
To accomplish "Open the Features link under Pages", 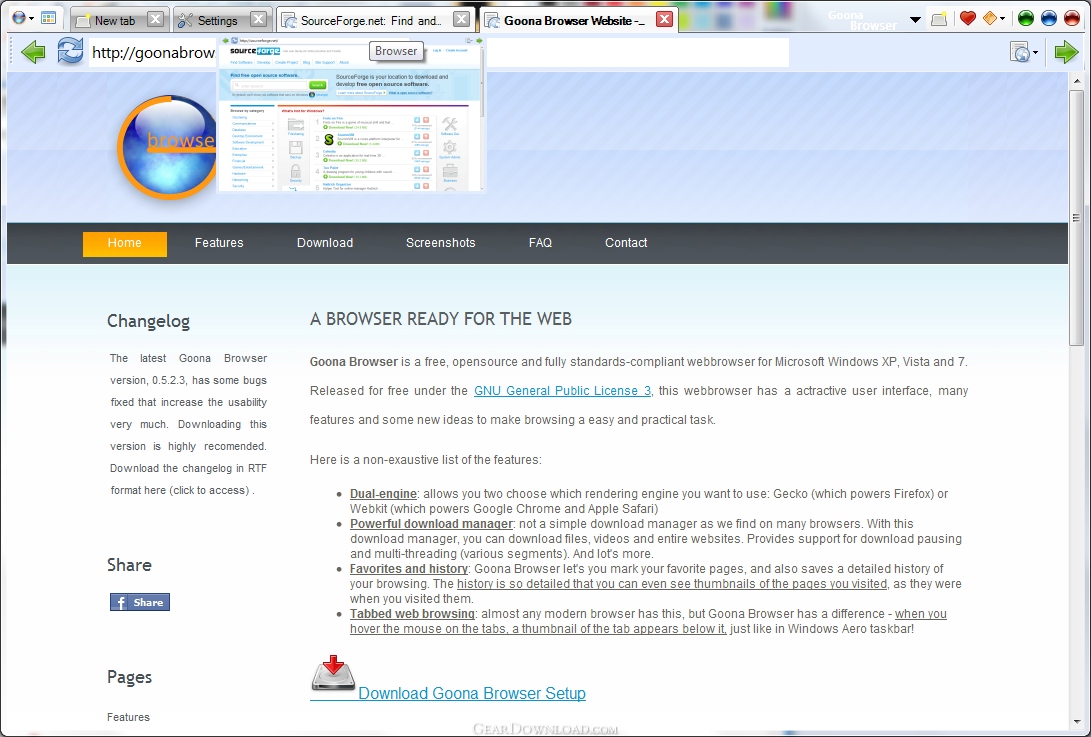I will tap(128, 717).
